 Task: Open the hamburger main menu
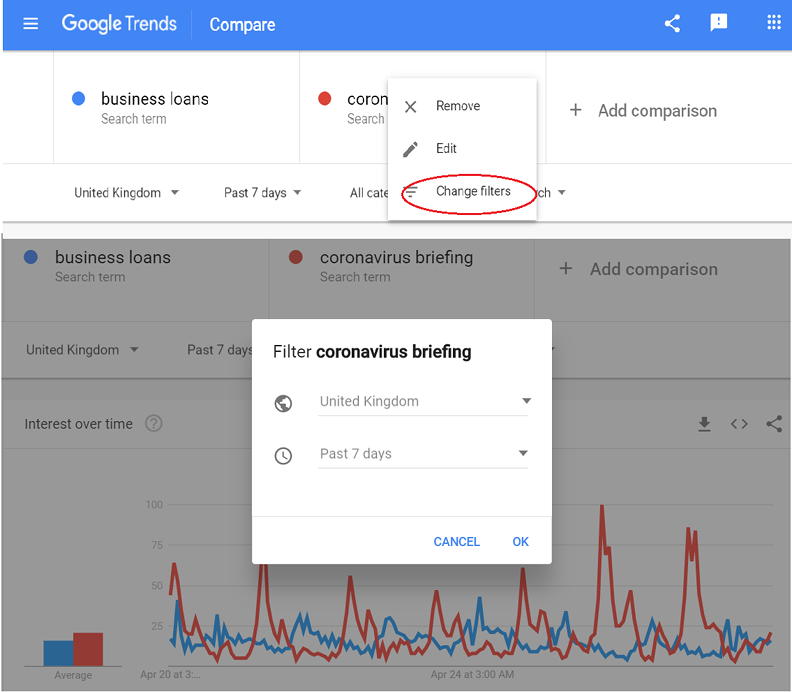click(30, 24)
